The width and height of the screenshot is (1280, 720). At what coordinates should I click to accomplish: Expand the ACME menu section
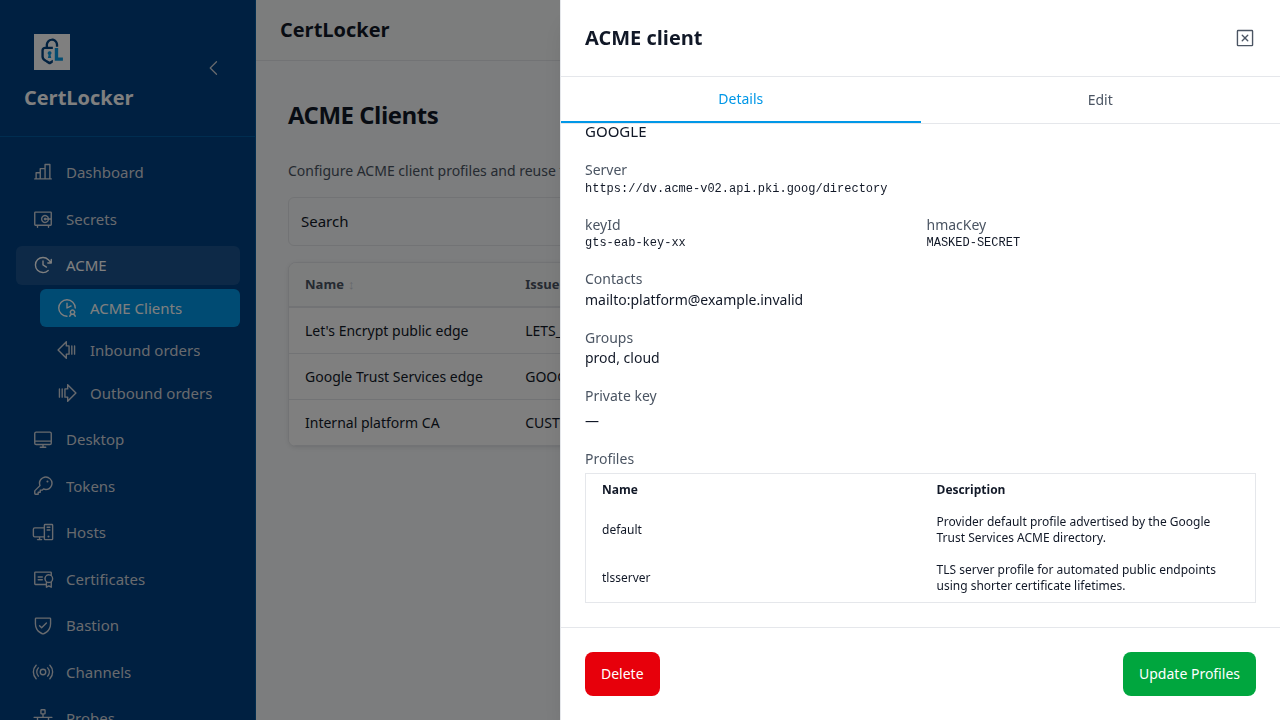(x=128, y=265)
